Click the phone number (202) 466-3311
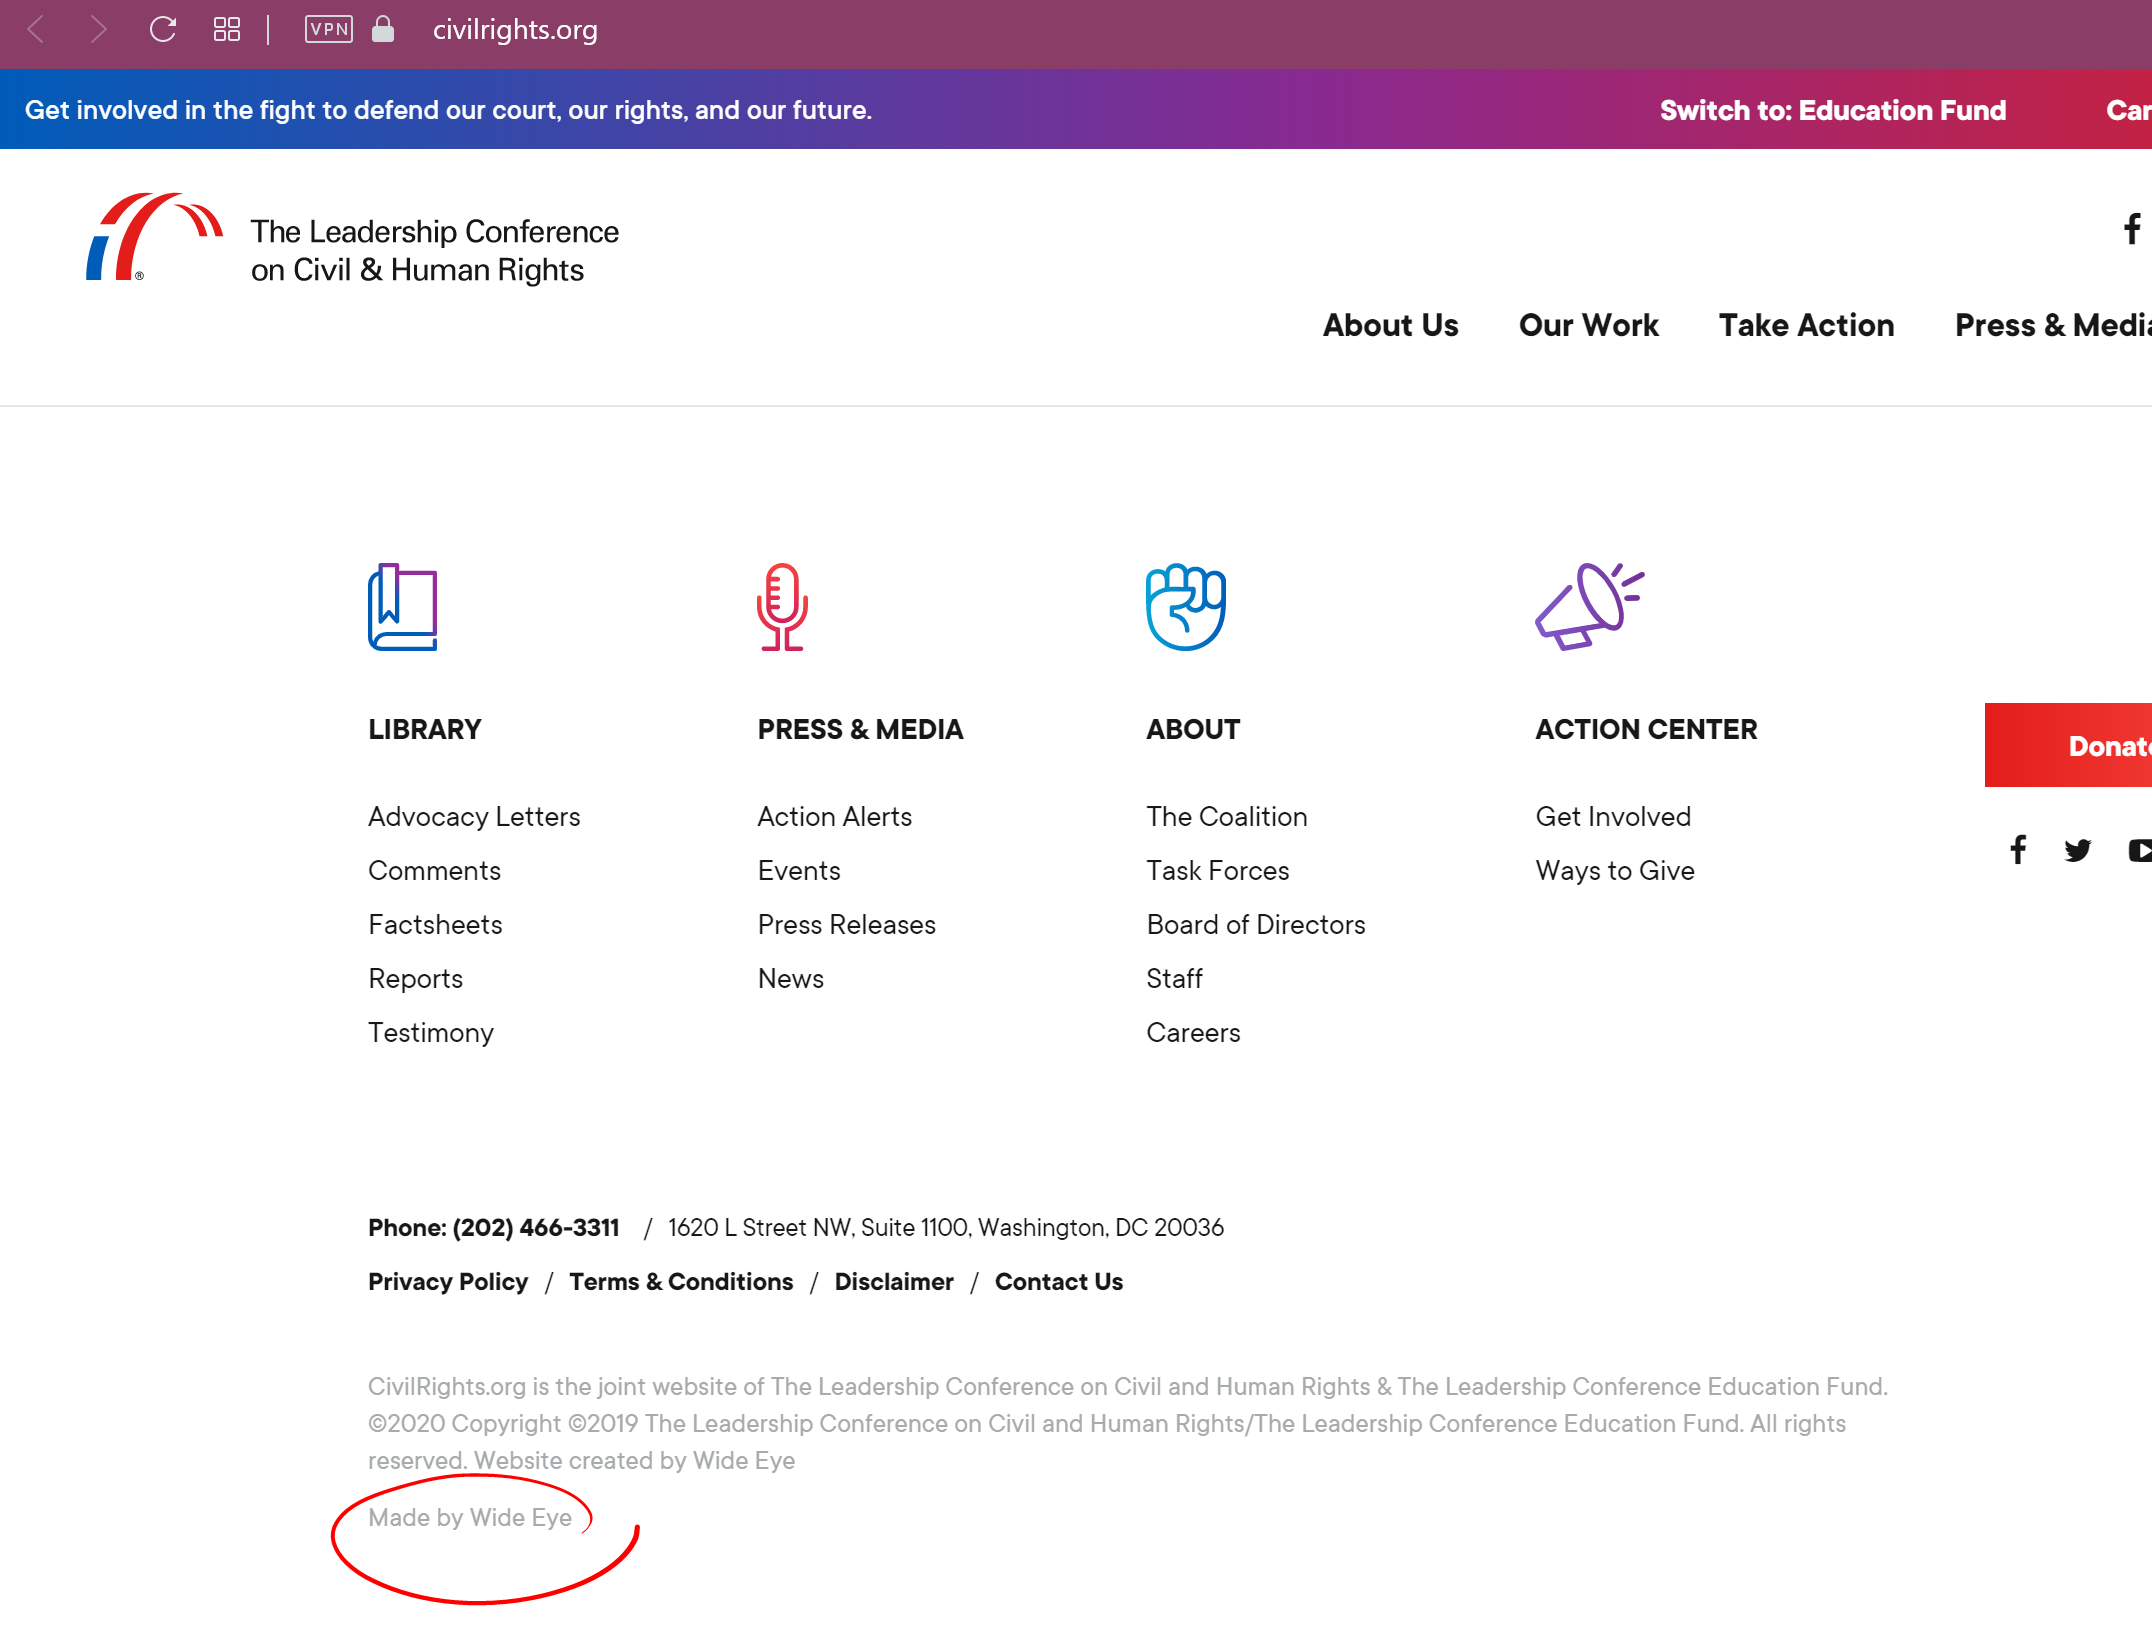This screenshot has width=2152, height=1629. pos(536,1227)
